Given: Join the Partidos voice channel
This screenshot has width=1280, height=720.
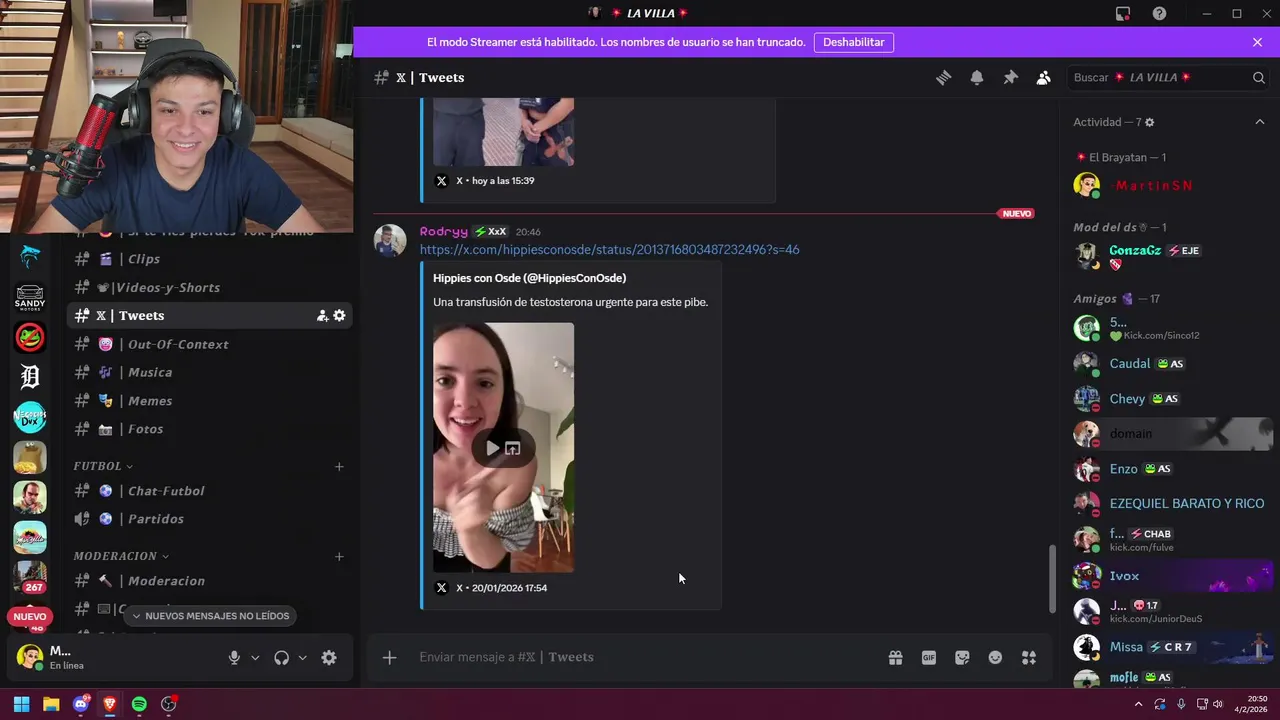Looking at the screenshot, I should (210, 519).
